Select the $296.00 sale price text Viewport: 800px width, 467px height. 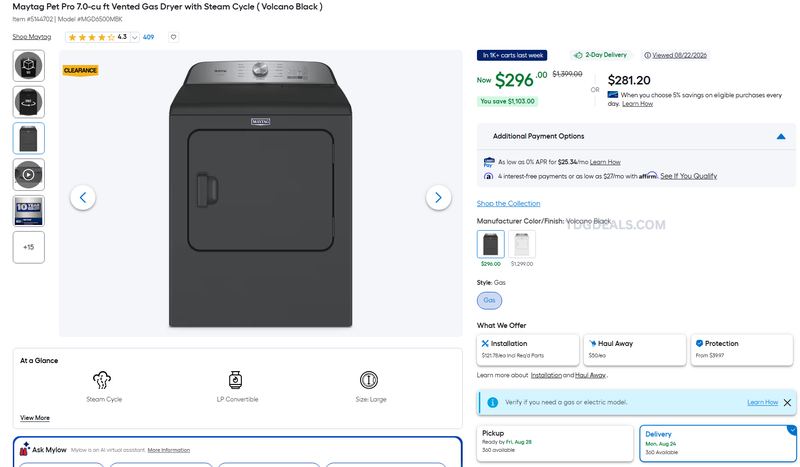click(520, 80)
